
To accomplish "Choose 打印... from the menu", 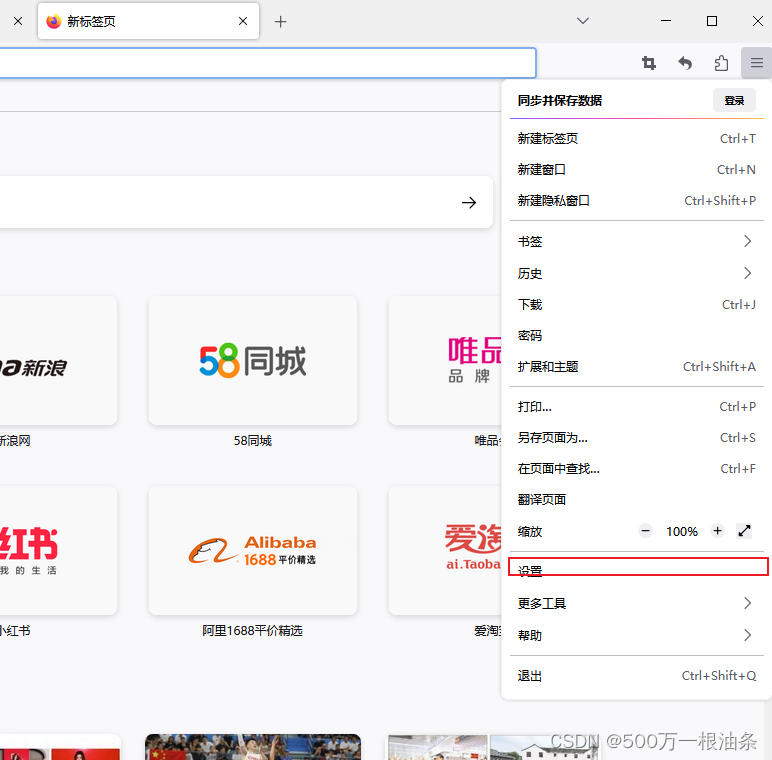I will [x=637, y=407].
